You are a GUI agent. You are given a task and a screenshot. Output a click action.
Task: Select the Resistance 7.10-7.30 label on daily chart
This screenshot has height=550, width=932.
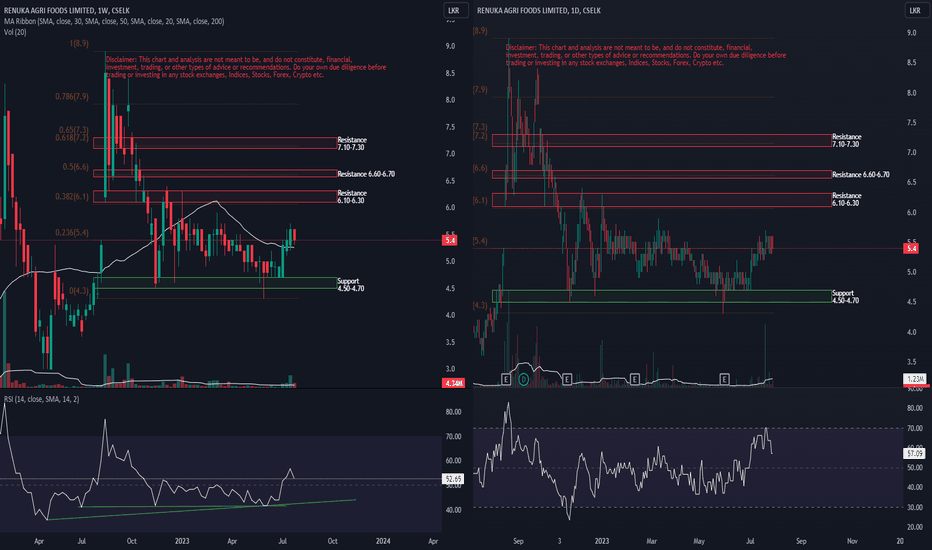[846, 140]
